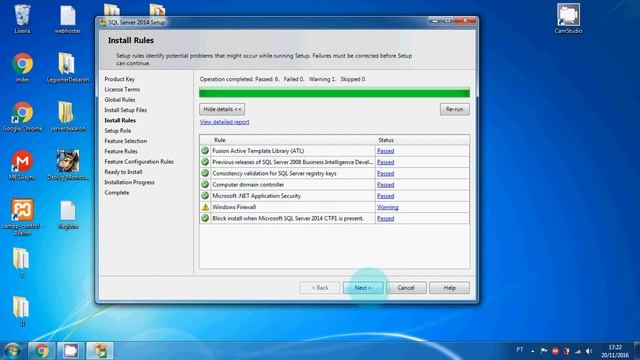The width and height of the screenshot is (640, 360).
Task: Click the PT language indicator
Action: click(520, 350)
